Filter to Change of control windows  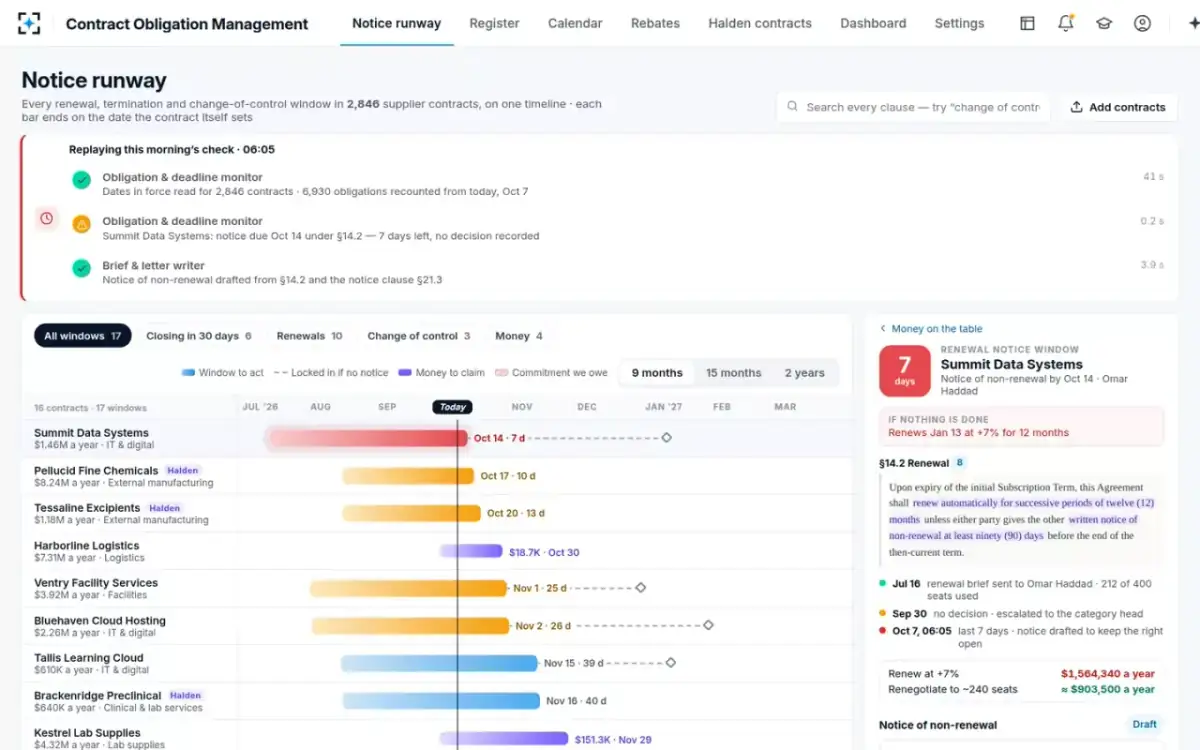(419, 336)
